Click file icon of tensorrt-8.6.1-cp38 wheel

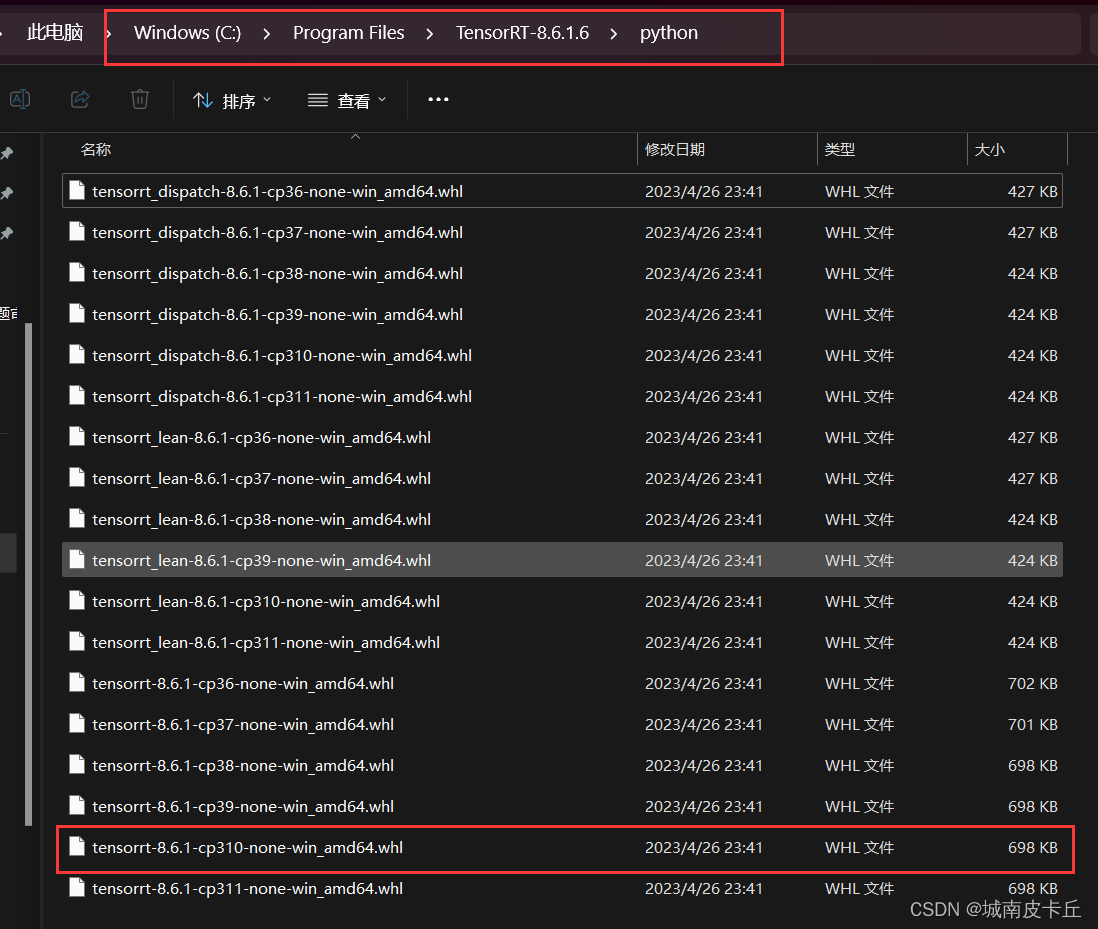click(77, 764)
